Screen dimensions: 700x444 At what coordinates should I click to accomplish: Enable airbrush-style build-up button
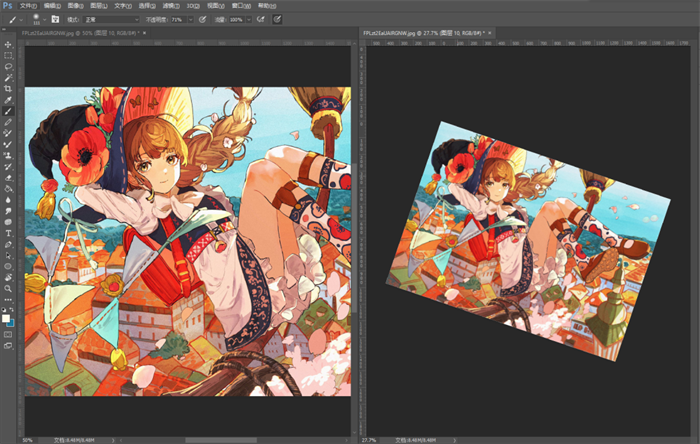[x=261, y=19]
